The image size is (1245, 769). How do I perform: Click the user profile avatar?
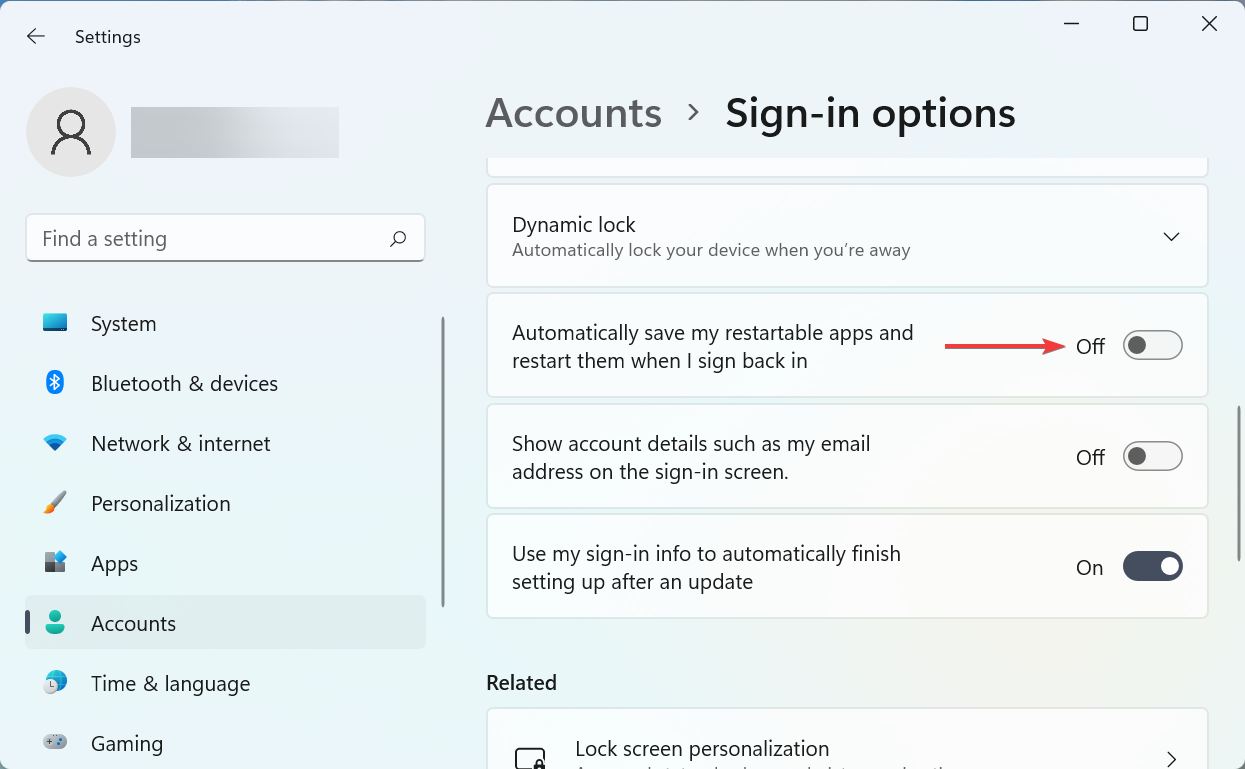(x=71, y=131)
